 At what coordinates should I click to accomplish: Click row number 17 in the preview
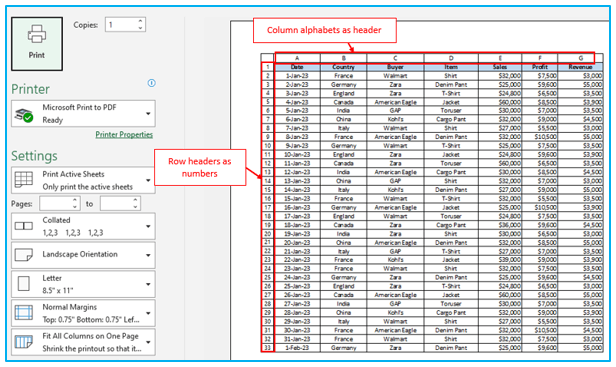point(268,207)
